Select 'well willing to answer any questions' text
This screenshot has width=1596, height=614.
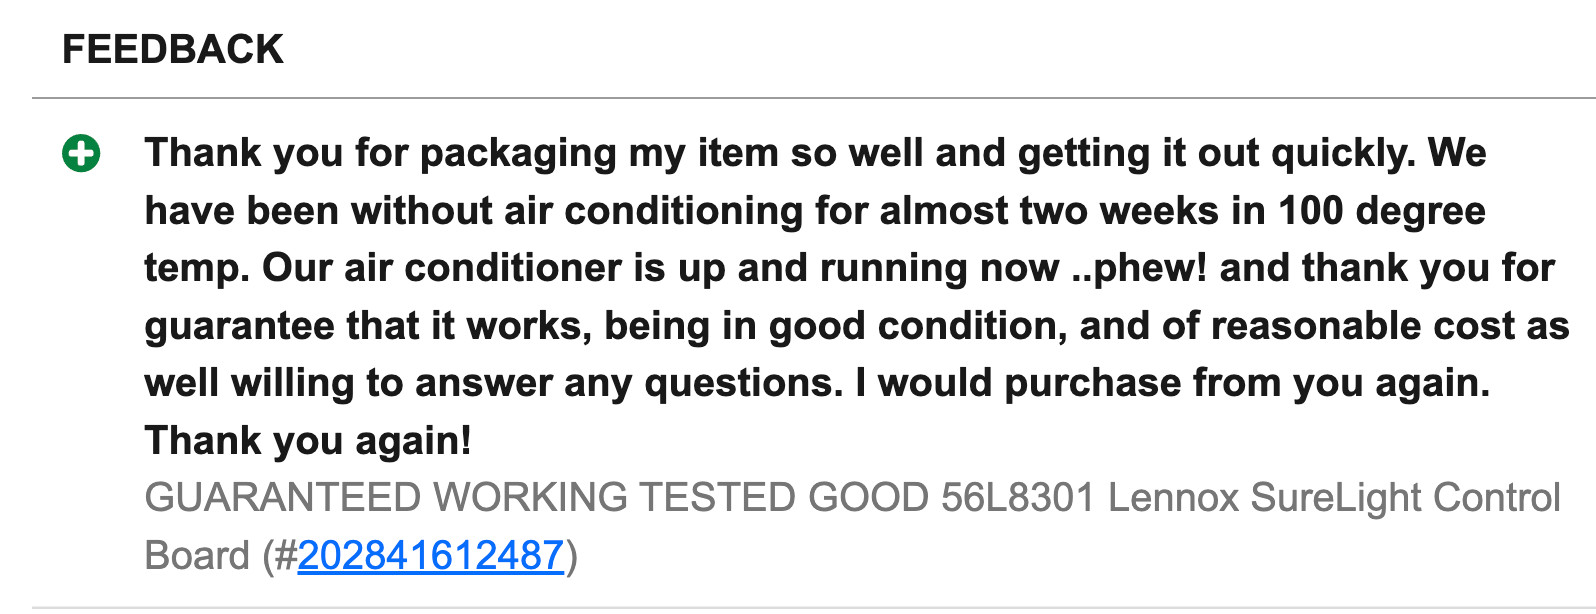pyautogui.click(x=494, y=383)
